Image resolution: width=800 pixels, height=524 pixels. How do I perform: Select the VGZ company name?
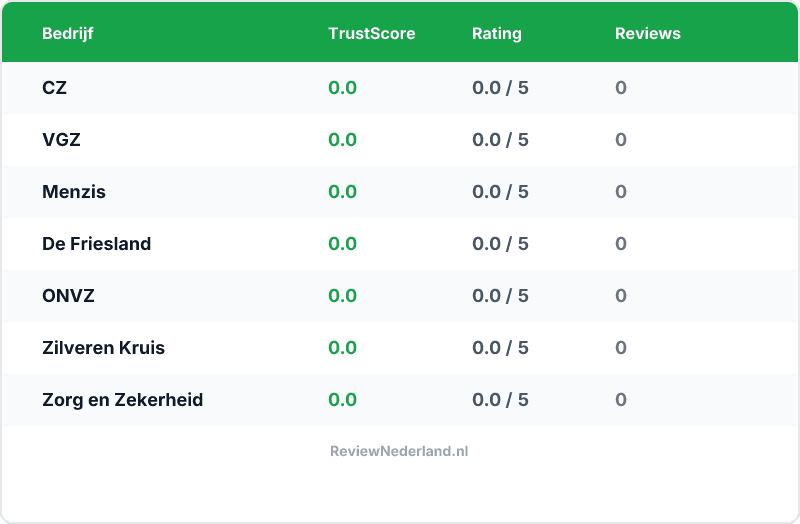point(61,140)
